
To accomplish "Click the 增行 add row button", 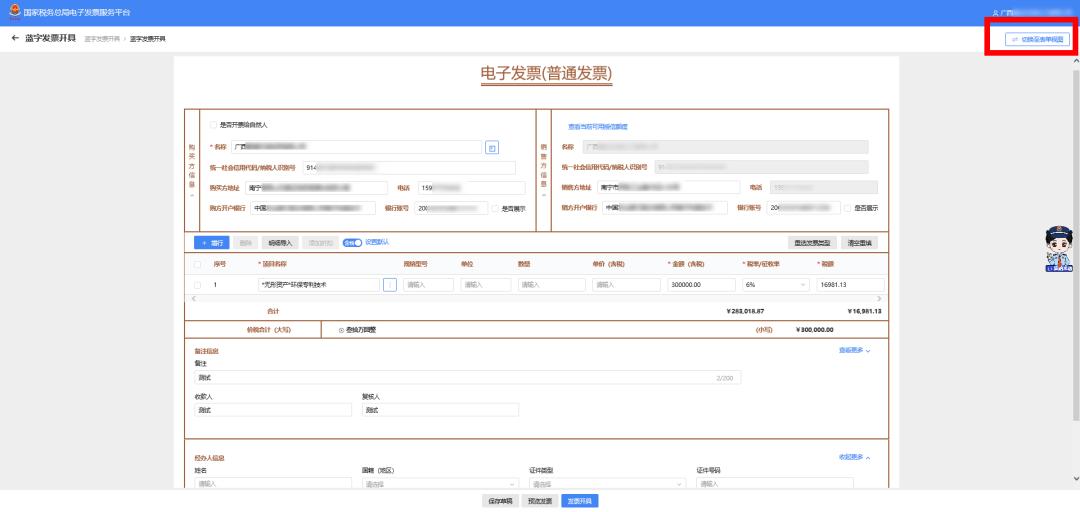I will 211,243.
